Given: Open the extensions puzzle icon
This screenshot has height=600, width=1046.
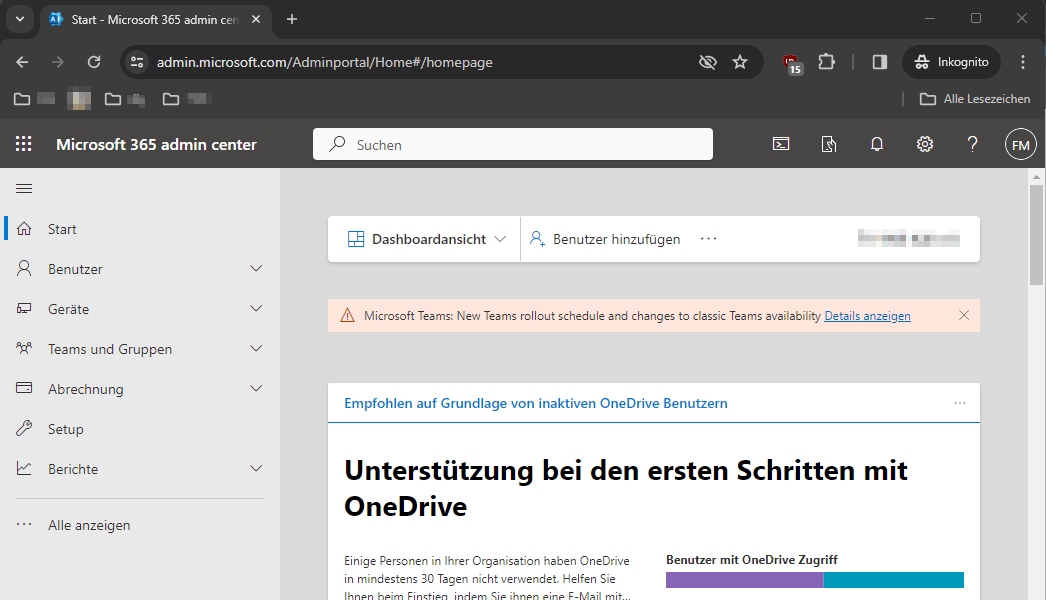Looking at the screenshot, I should [827, 62].
